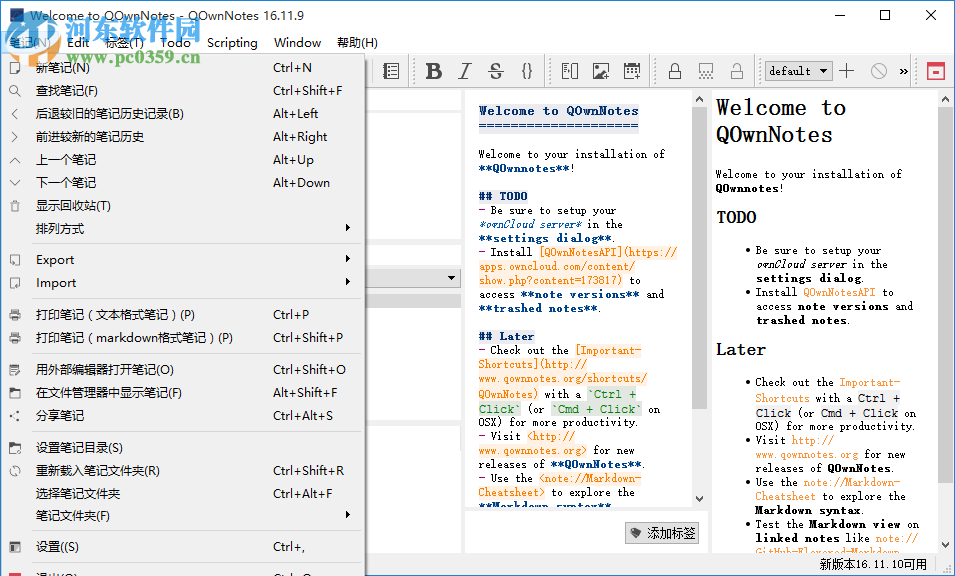The width and height of the screenshot is (955, 576).
Task: Click the red distraction-free mode icon
Action: [935, 71]
